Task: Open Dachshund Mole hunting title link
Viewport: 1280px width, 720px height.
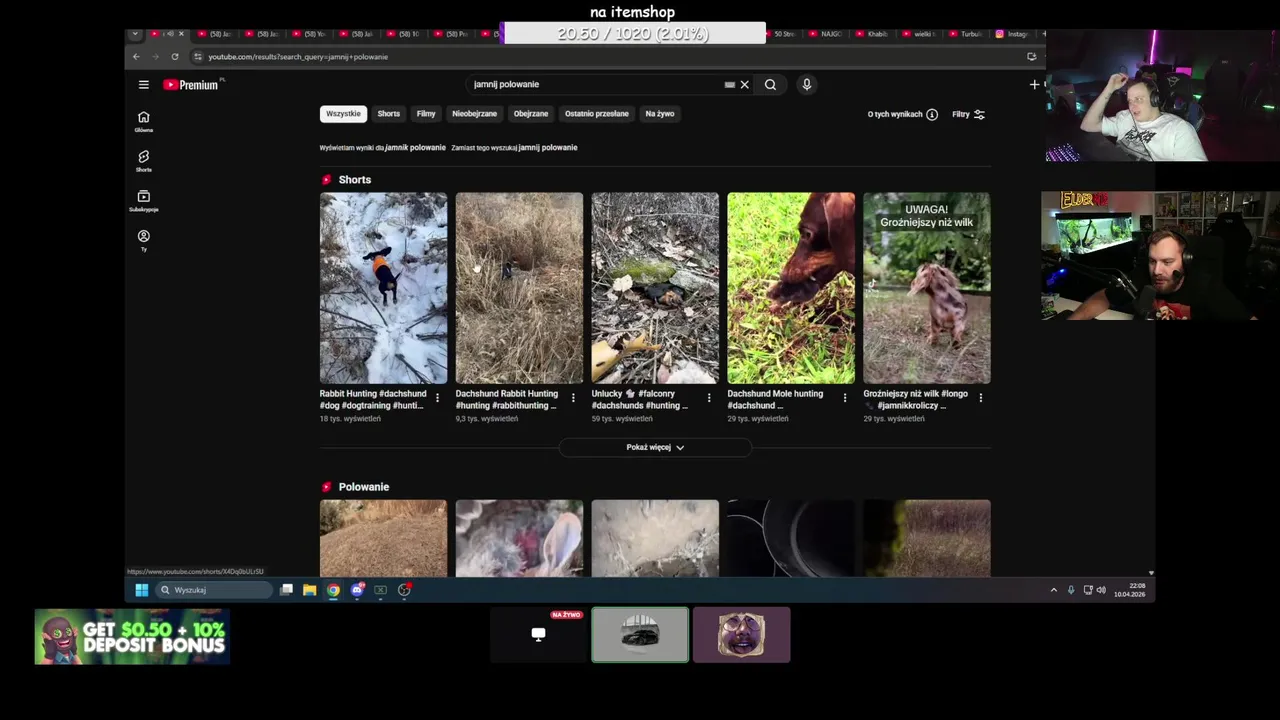Action: (x=776, y=400)
